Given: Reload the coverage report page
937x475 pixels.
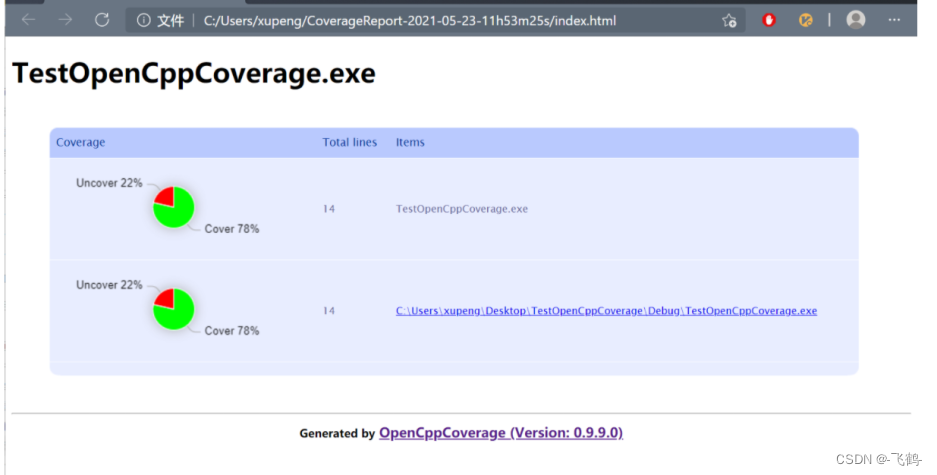Looking at the screenshot, I should pos(102,20).
